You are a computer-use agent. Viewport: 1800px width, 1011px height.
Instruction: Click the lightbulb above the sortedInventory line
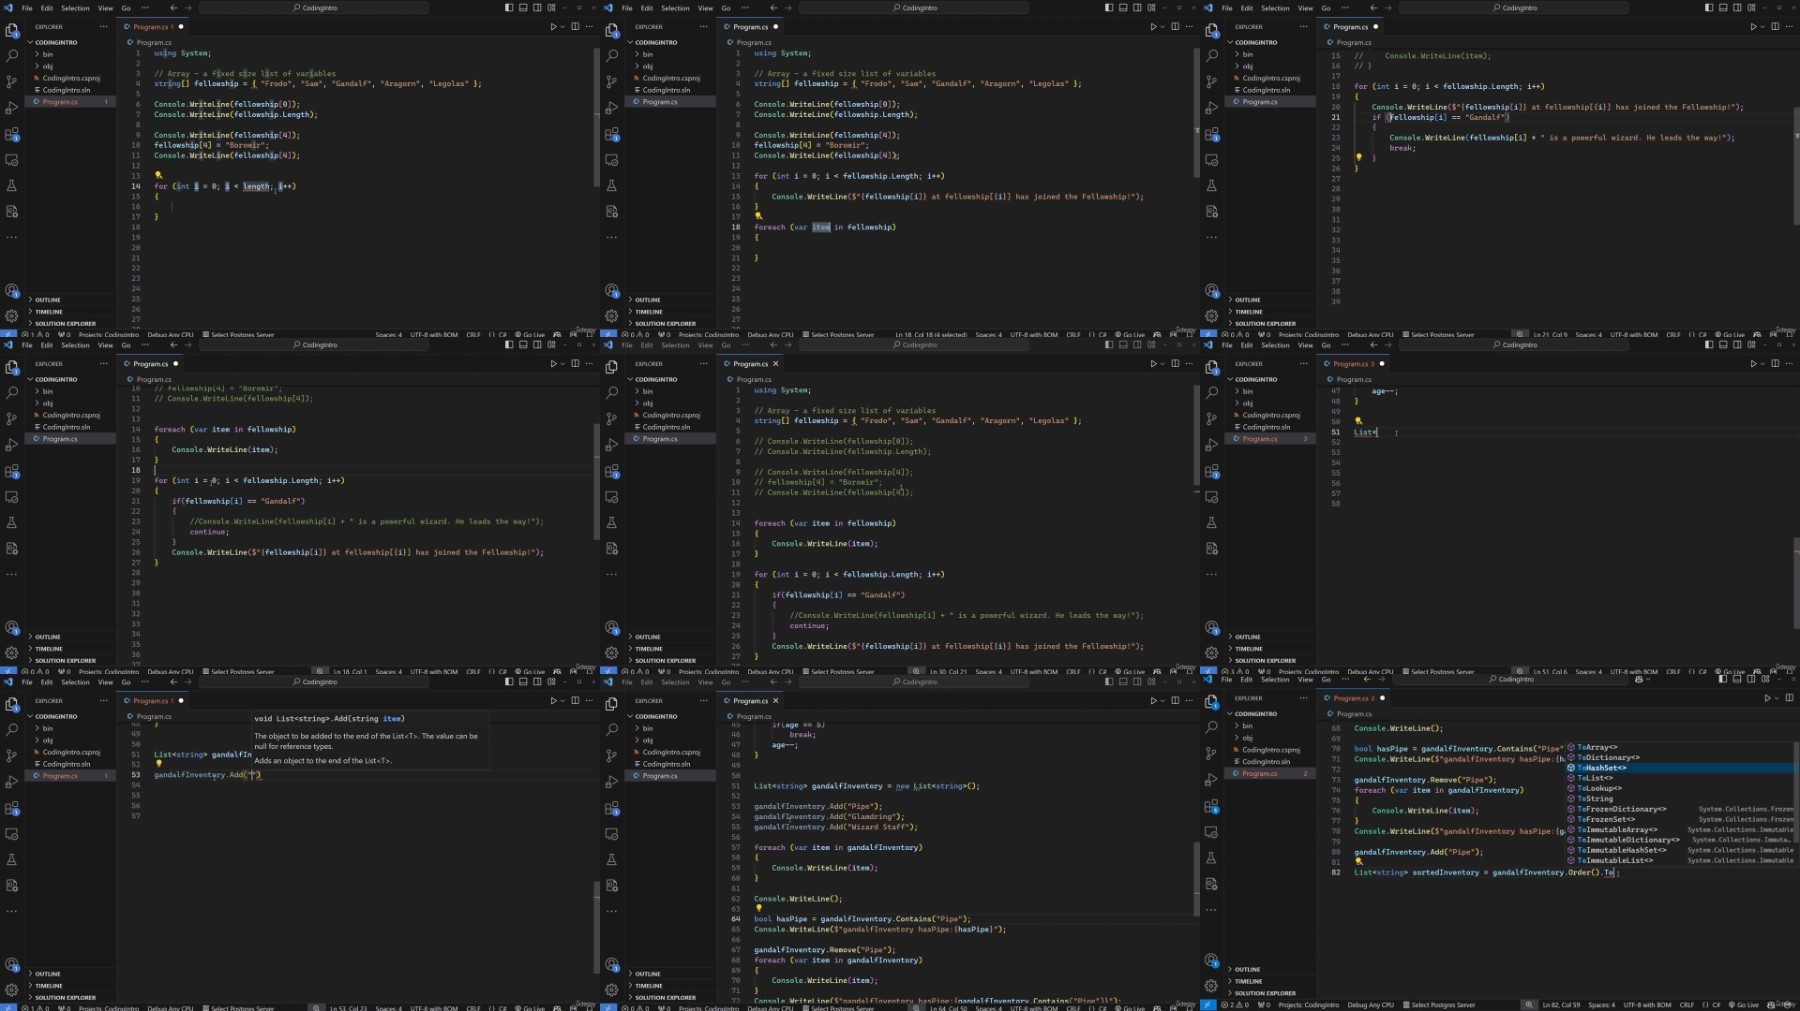(1358, 861)
